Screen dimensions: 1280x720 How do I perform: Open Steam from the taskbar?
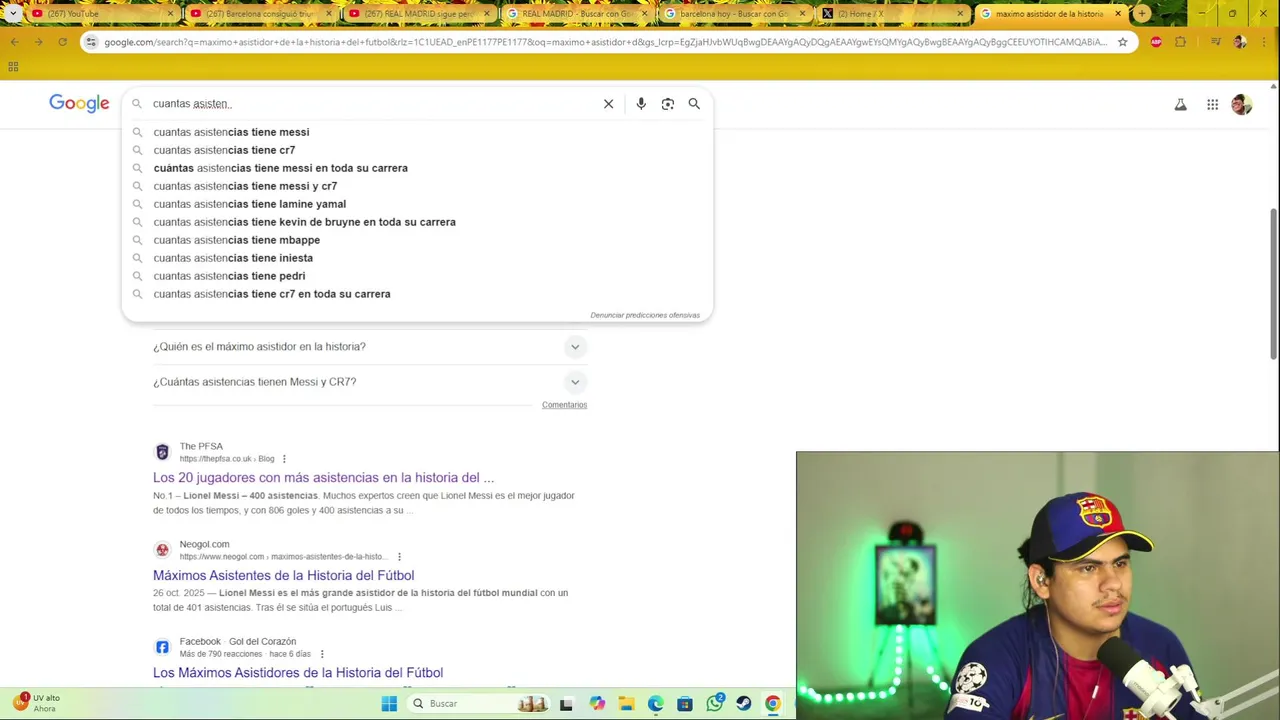tap(744, 703)
